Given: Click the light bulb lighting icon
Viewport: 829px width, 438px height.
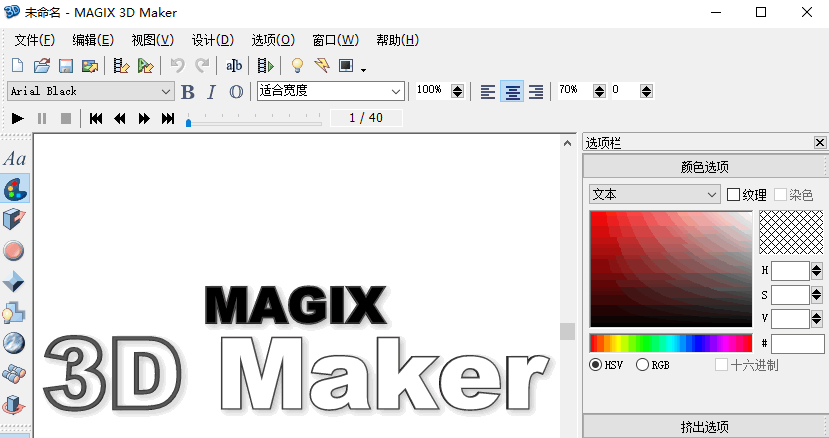Looking at the screenshot, I should [298, 66].
